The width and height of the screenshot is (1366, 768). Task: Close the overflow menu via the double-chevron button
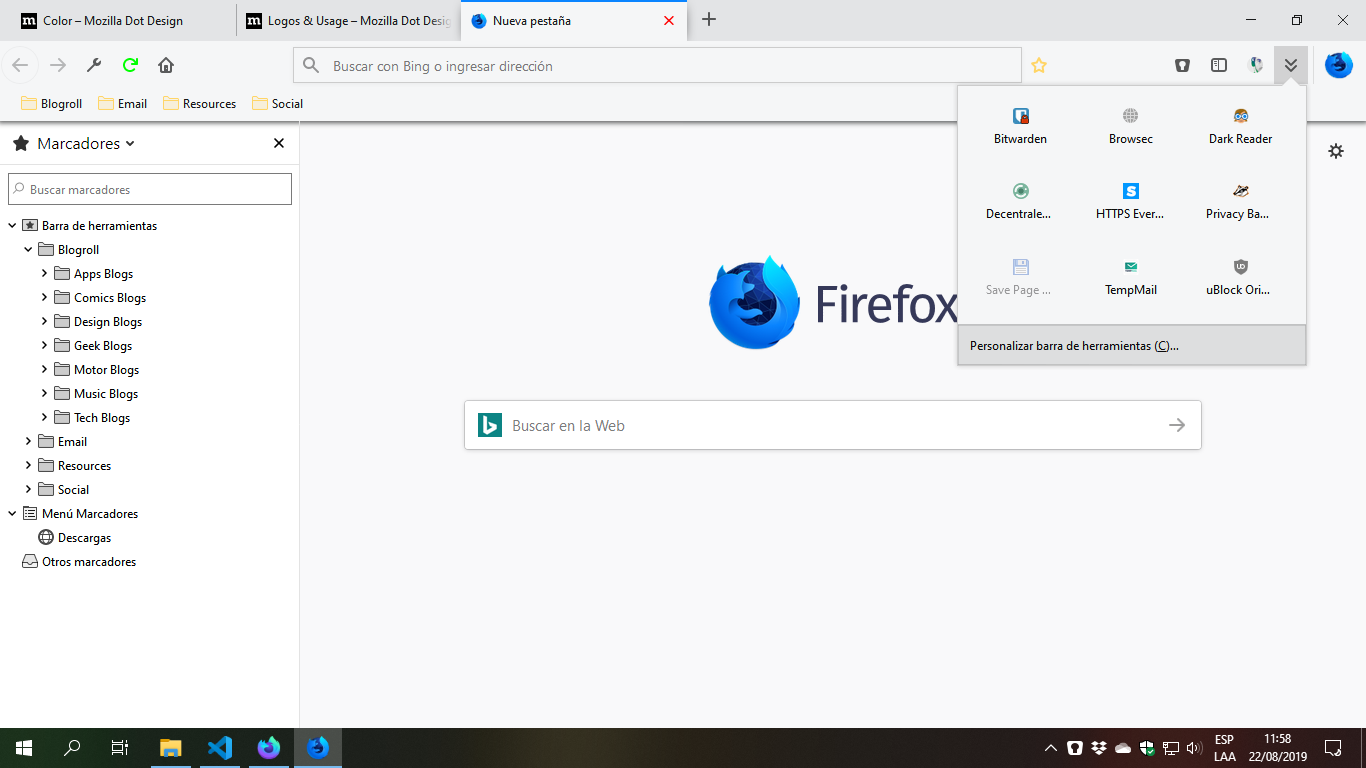coord(1291,65)
